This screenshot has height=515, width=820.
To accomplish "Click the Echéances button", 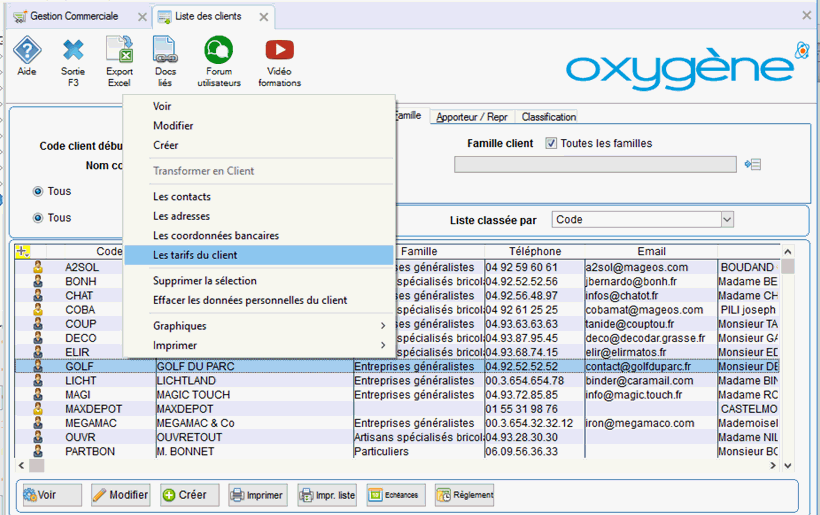I will coord(396,495).
